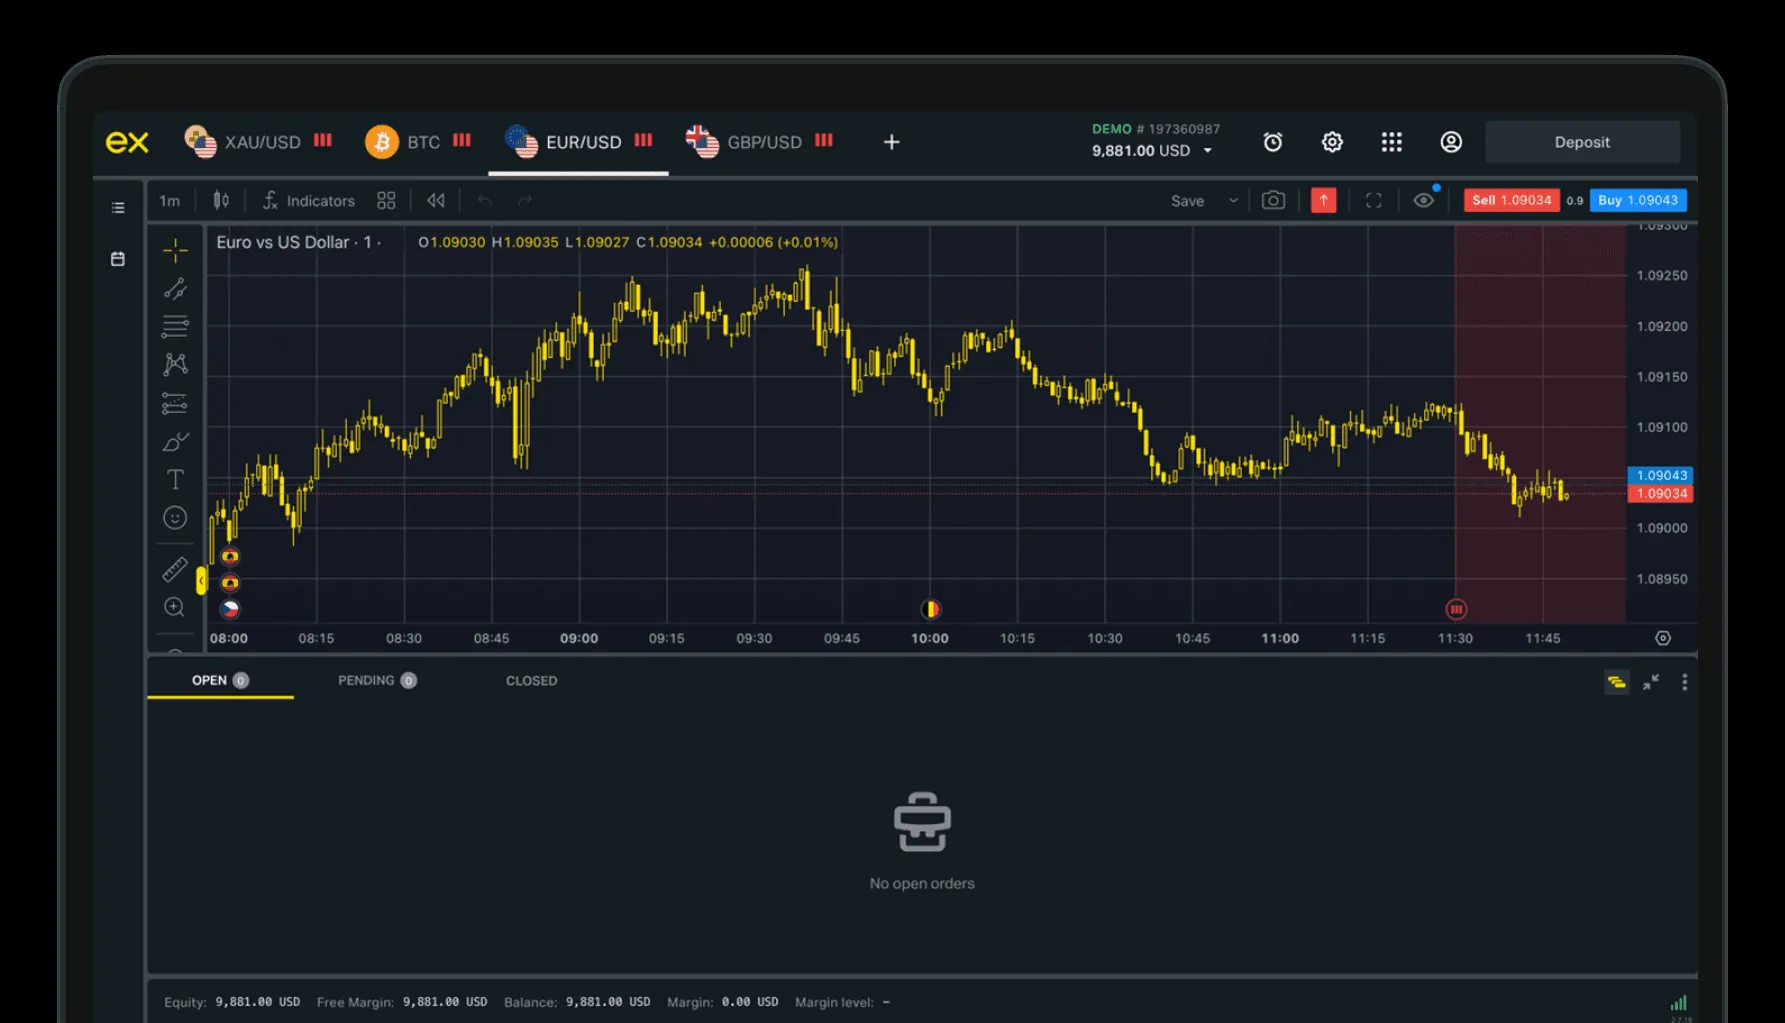Open the account balance dropdown
This screenshot has height=1023, width=1785.
[1207, 150]
